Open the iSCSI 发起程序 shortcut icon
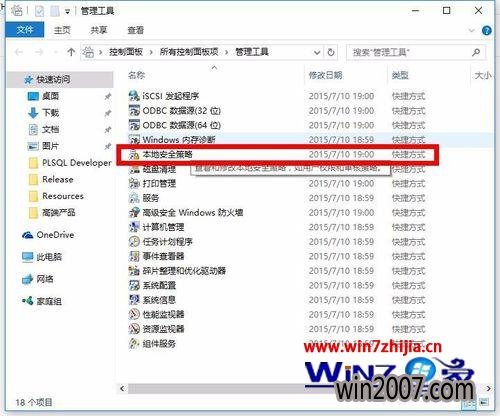This screenshot has width=500, height=416. [134, 96]
